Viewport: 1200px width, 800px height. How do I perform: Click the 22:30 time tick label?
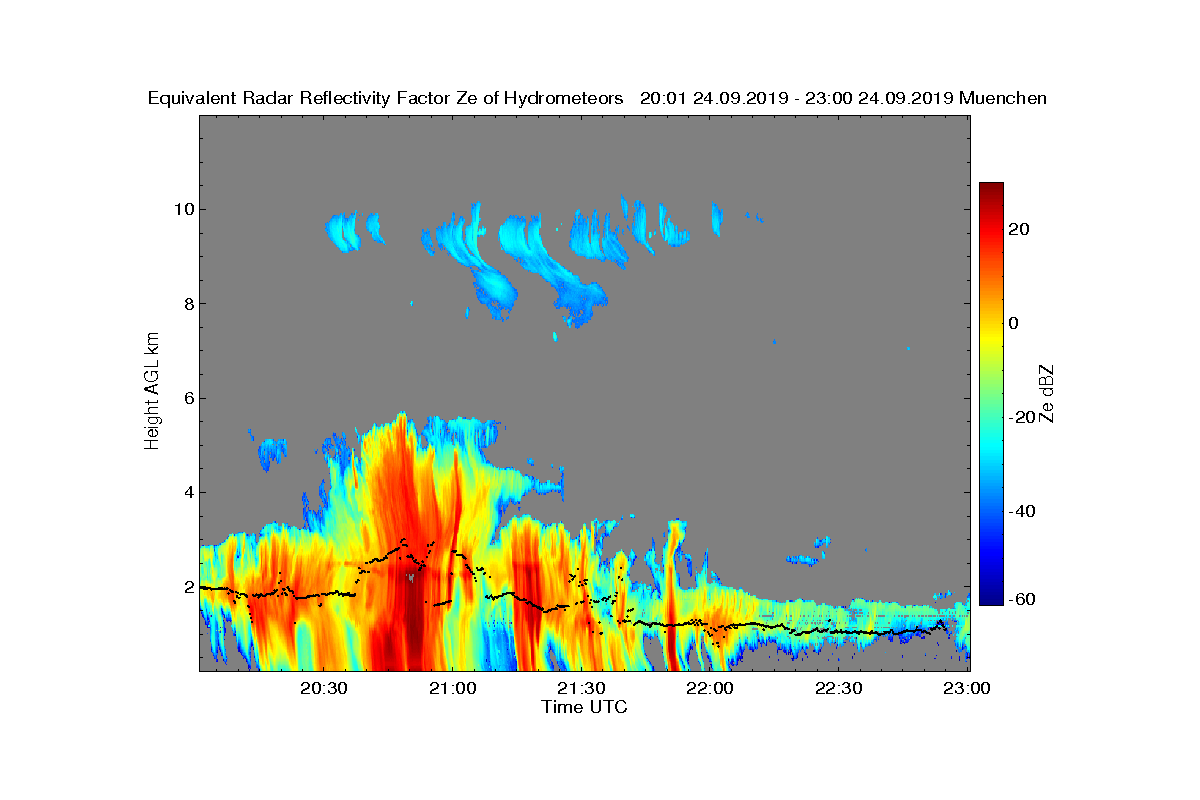point(839,689)
